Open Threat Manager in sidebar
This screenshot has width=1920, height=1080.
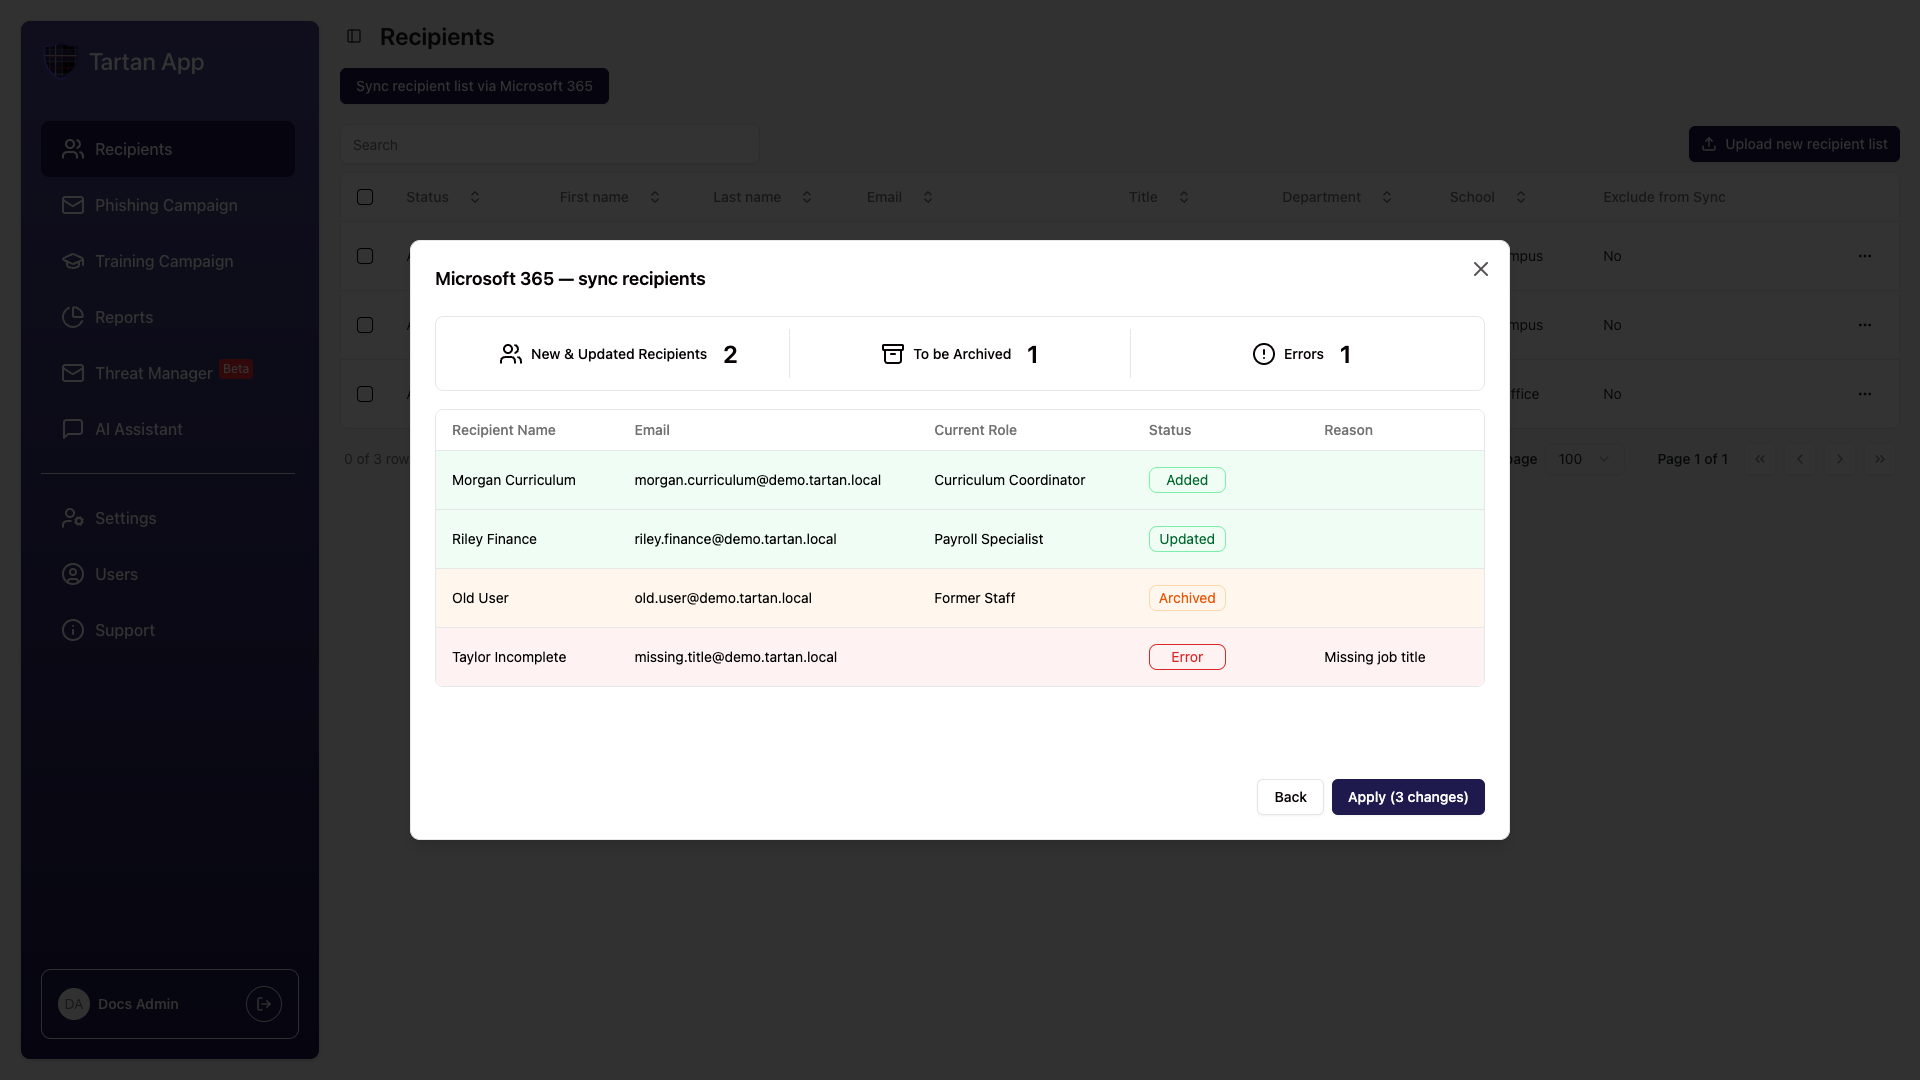[x=168, y=373]
